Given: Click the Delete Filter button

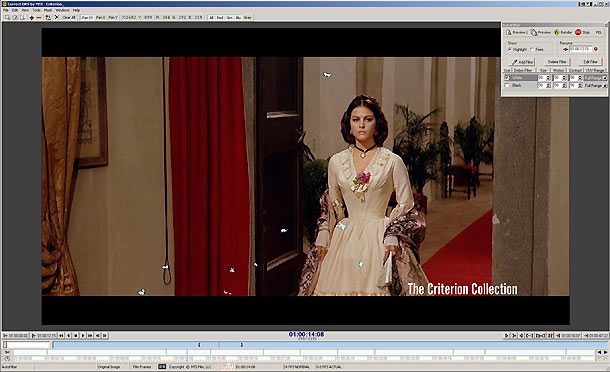Looking at the screenshot, I should point(557,61).
